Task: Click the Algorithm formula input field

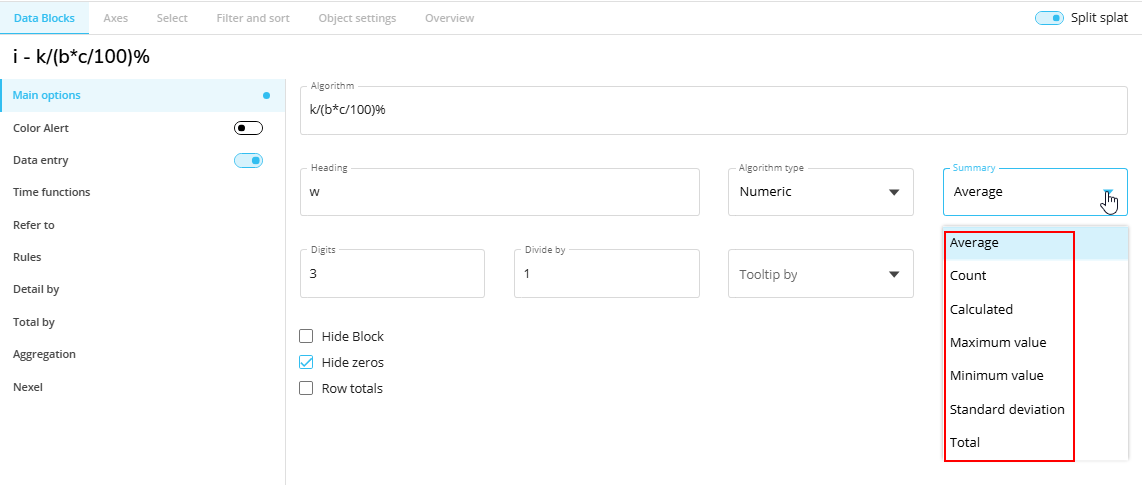Action: pyautogui.click(x=714, y=110)
